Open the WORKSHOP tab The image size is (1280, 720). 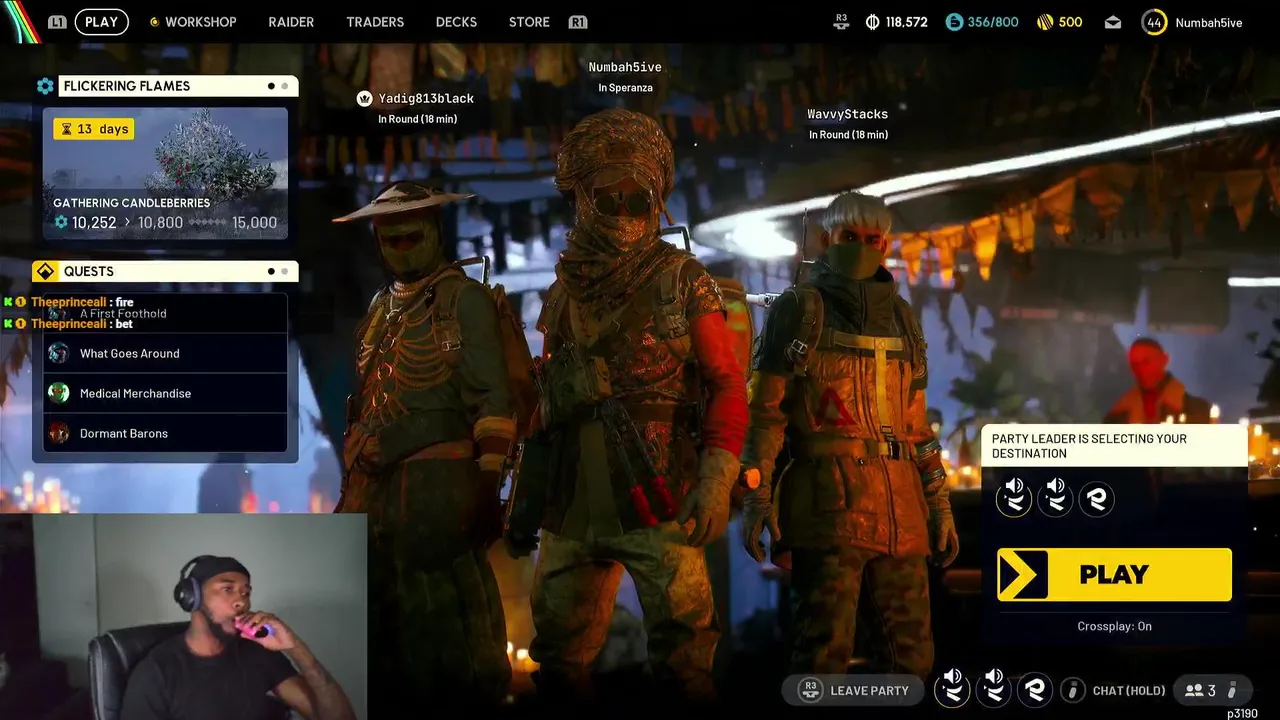200,22
